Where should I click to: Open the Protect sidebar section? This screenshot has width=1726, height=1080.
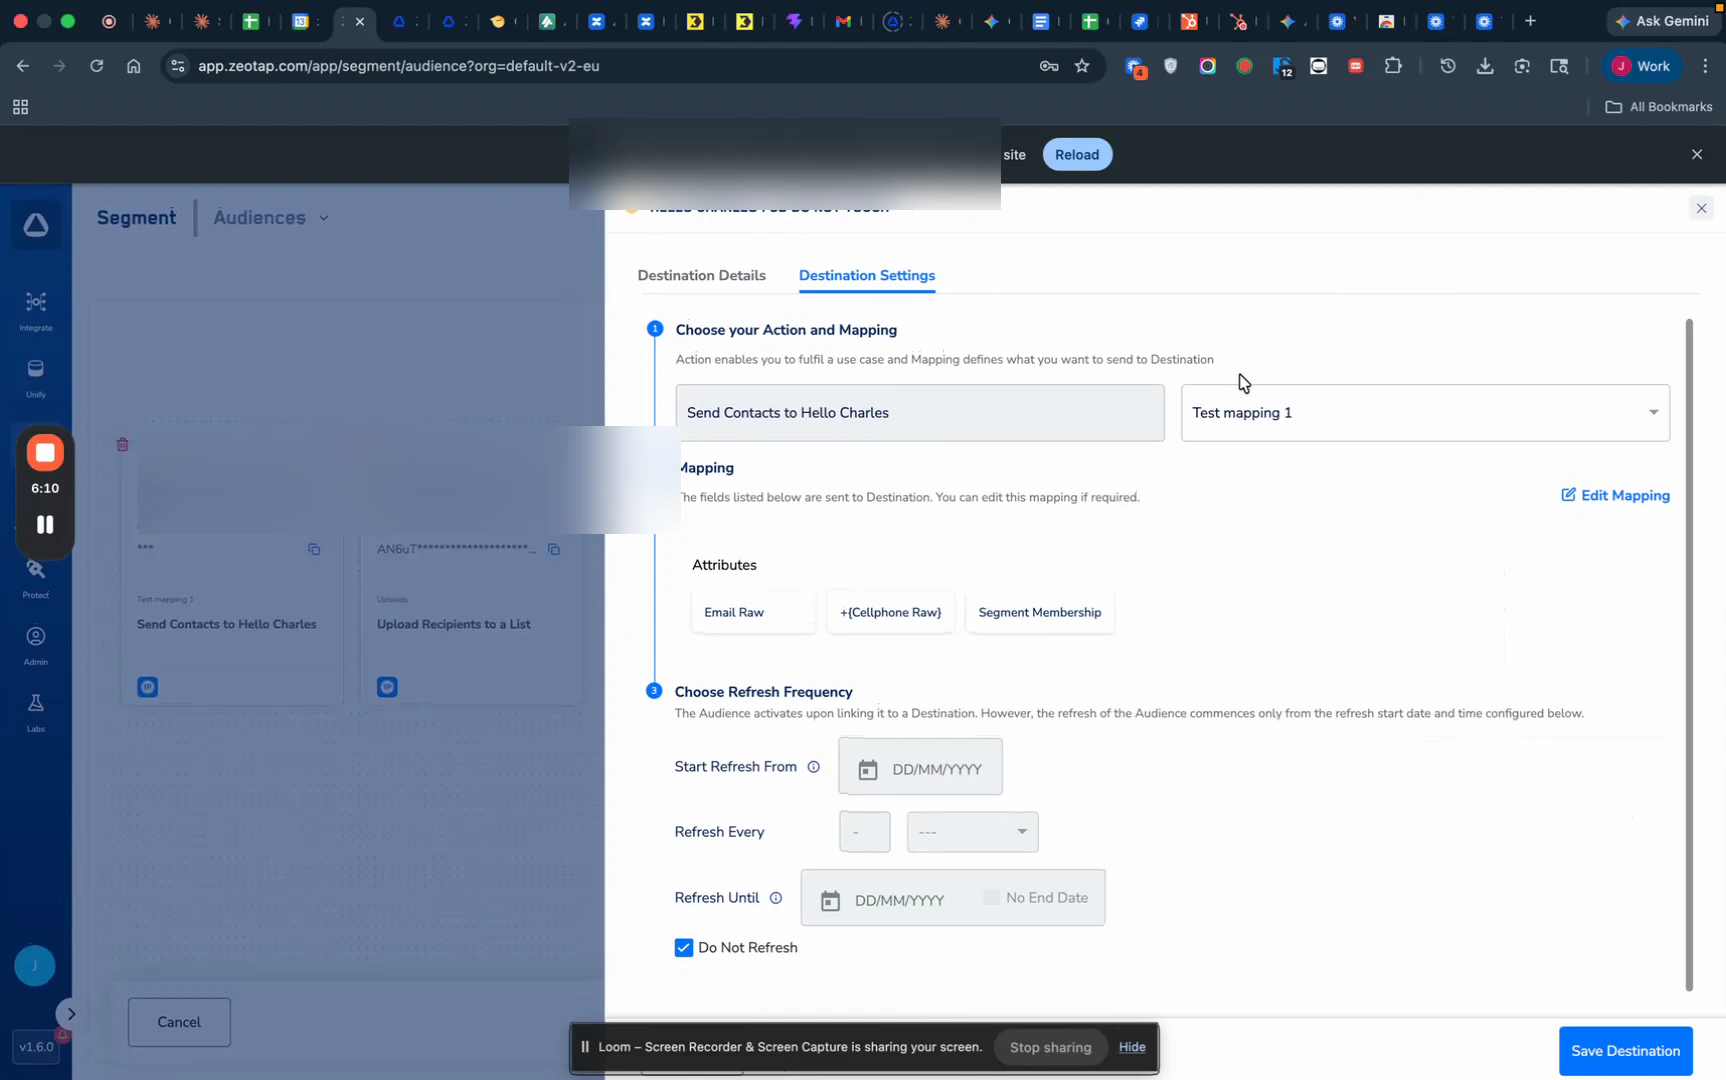coord(36,579)
